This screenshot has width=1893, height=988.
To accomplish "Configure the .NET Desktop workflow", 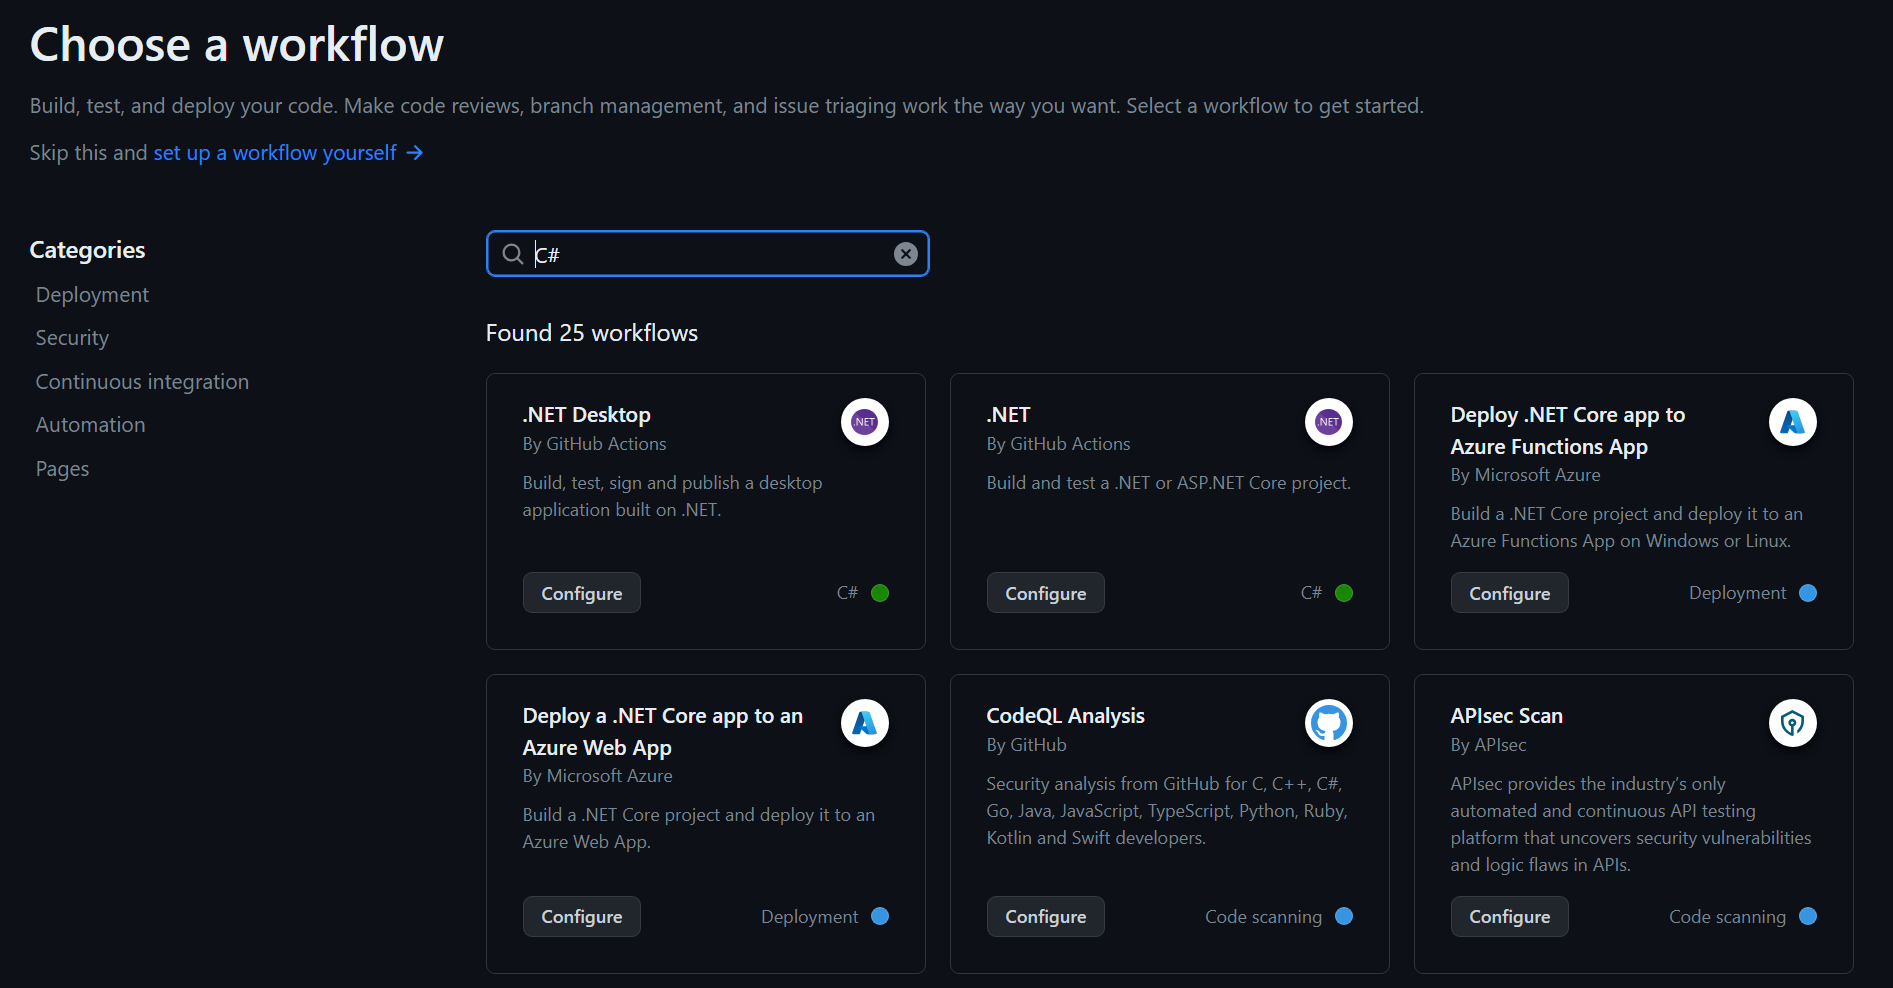I will (582, 593).
